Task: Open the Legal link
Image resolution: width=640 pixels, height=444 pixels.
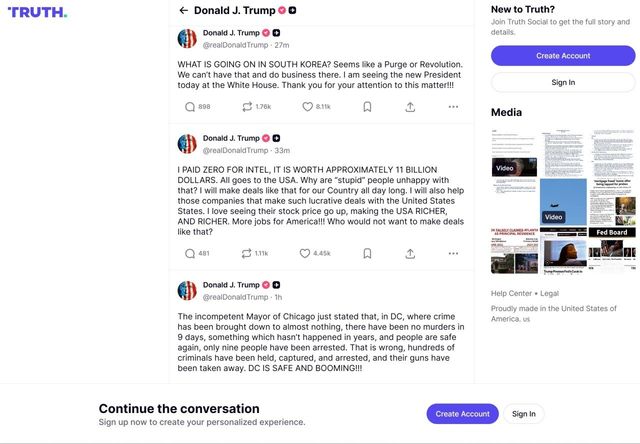Action: pyautogui.click(x=549, y=293)
